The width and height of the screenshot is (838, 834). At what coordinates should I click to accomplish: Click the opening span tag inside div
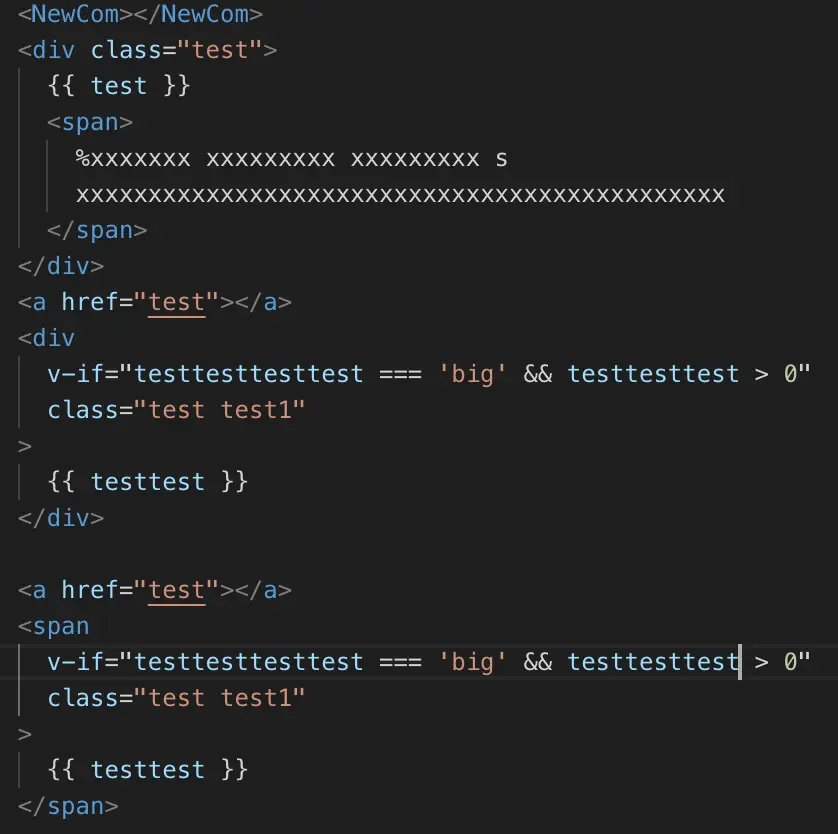pos(90,123)
